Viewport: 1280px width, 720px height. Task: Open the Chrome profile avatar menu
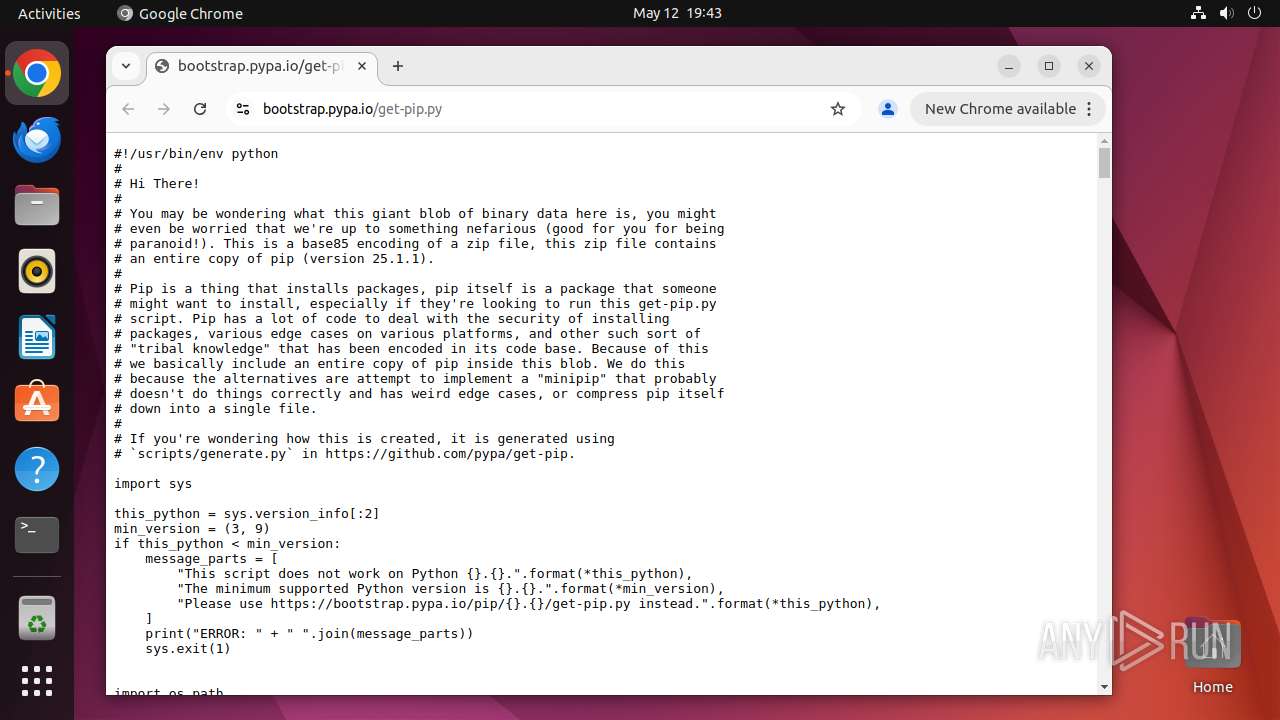pos(887,109)
